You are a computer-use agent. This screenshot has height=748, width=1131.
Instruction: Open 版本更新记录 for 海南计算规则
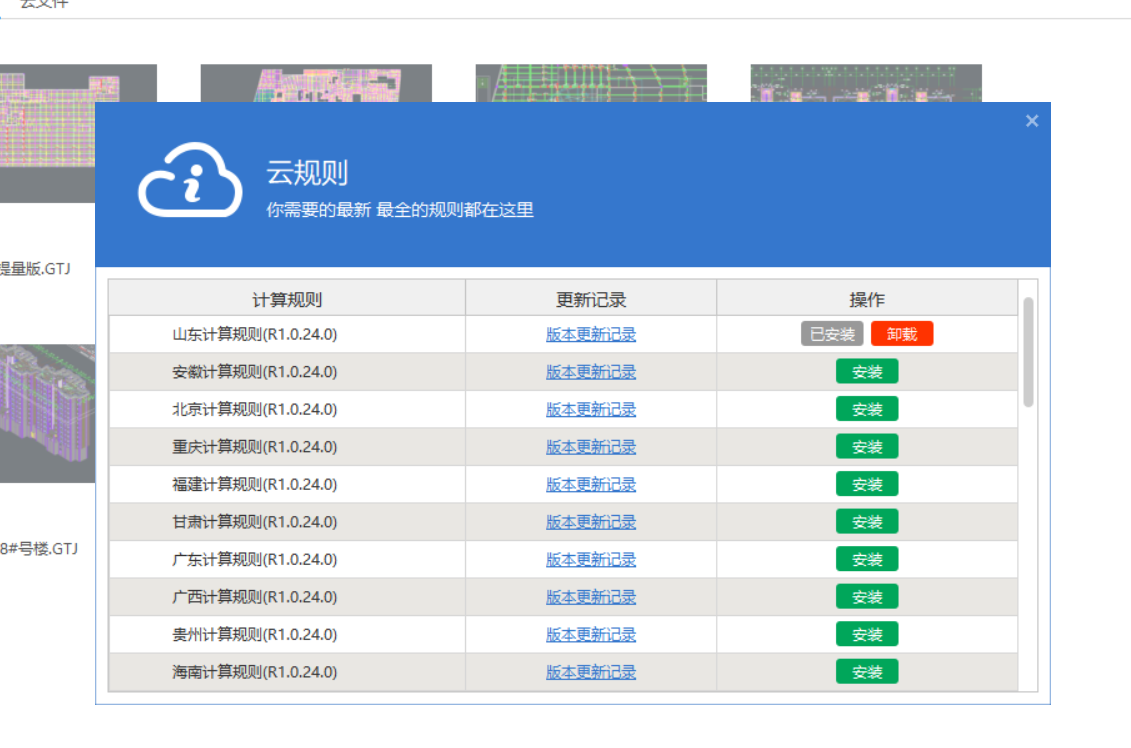point(591,672)
